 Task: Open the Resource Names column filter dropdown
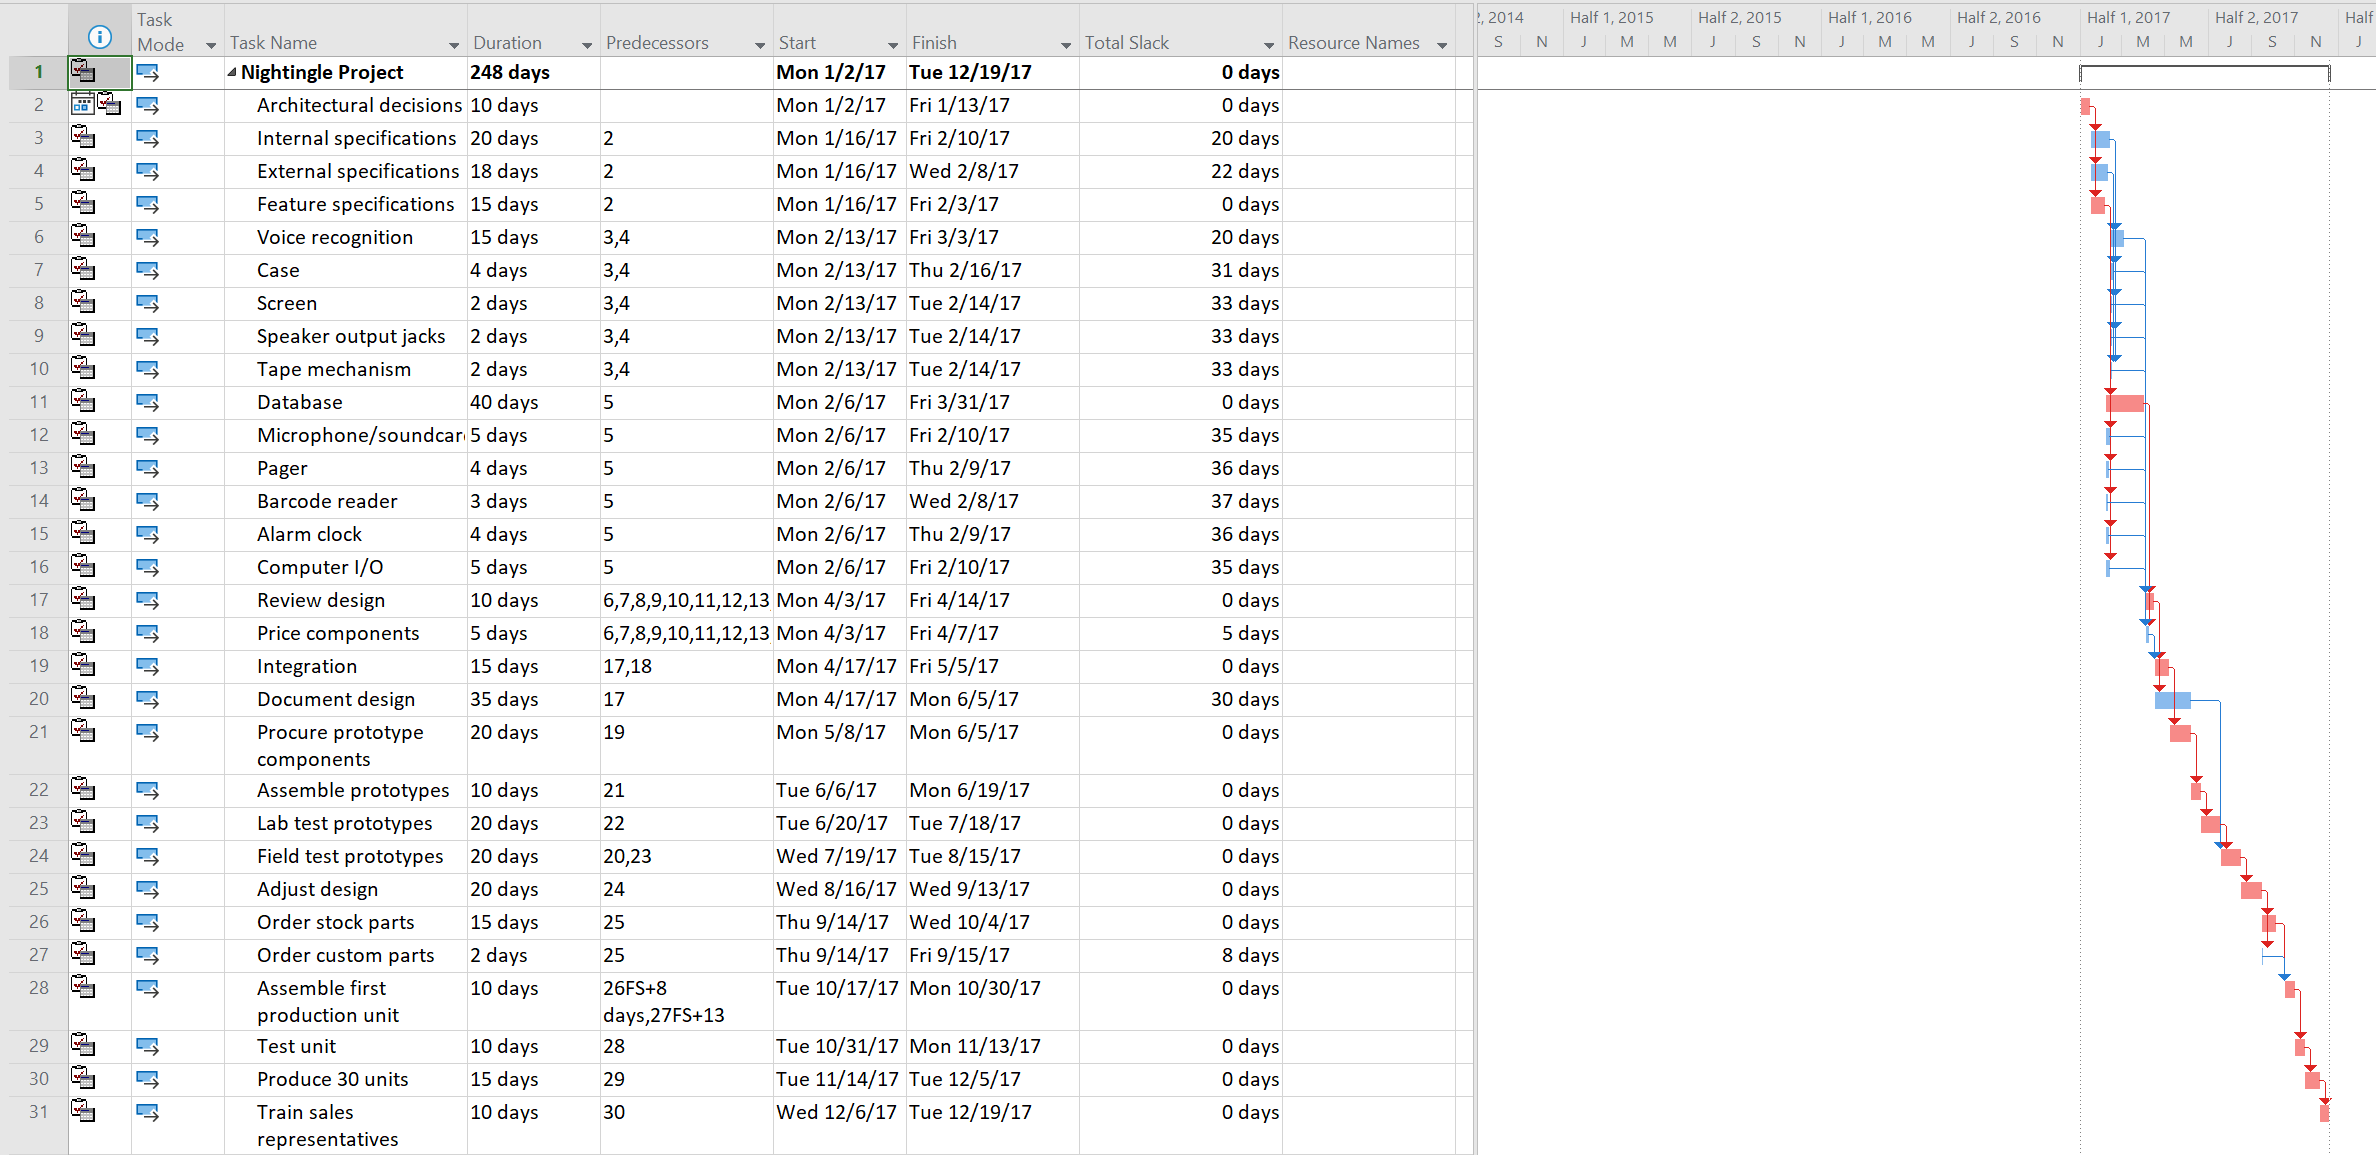[x=1443, y=44]
